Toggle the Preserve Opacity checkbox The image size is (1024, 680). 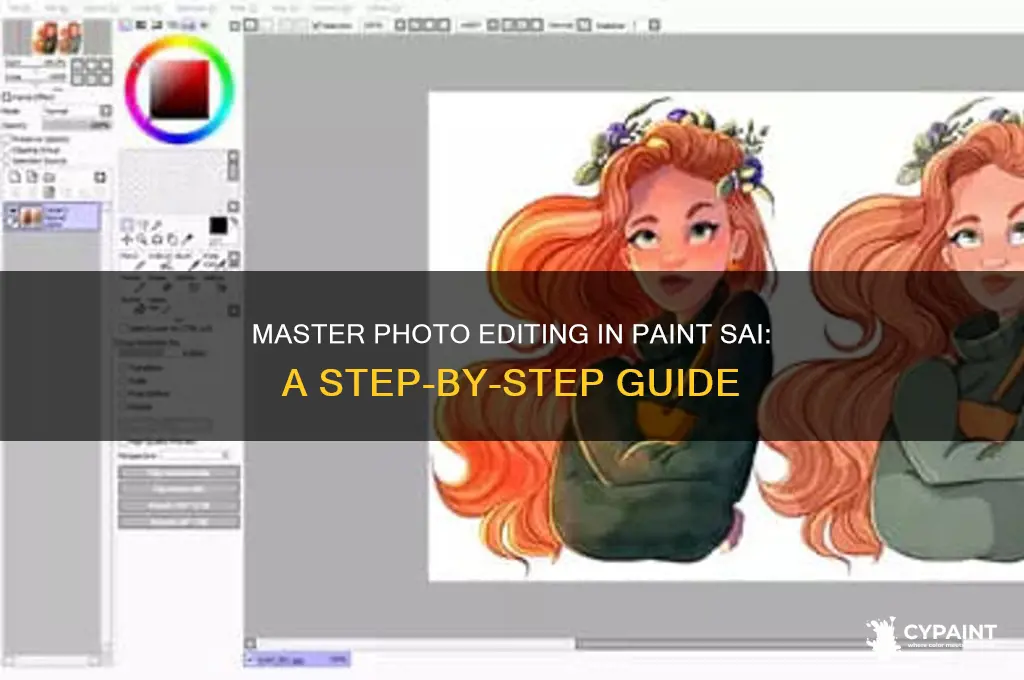click(7, 140)
